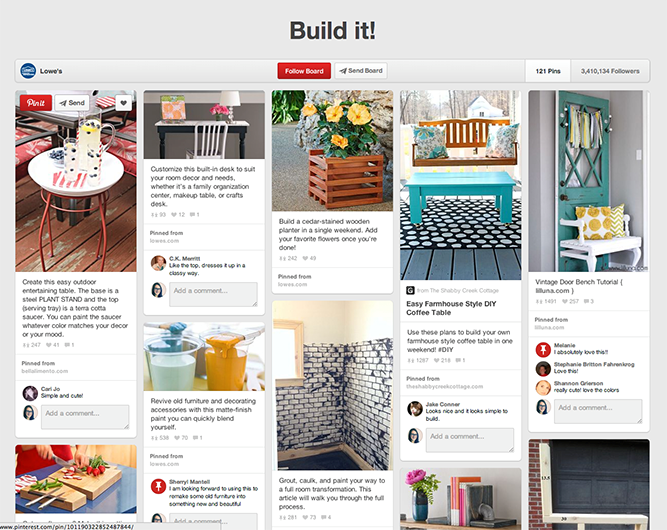
Task: Click Follow Board button
Action: [304, 71]
